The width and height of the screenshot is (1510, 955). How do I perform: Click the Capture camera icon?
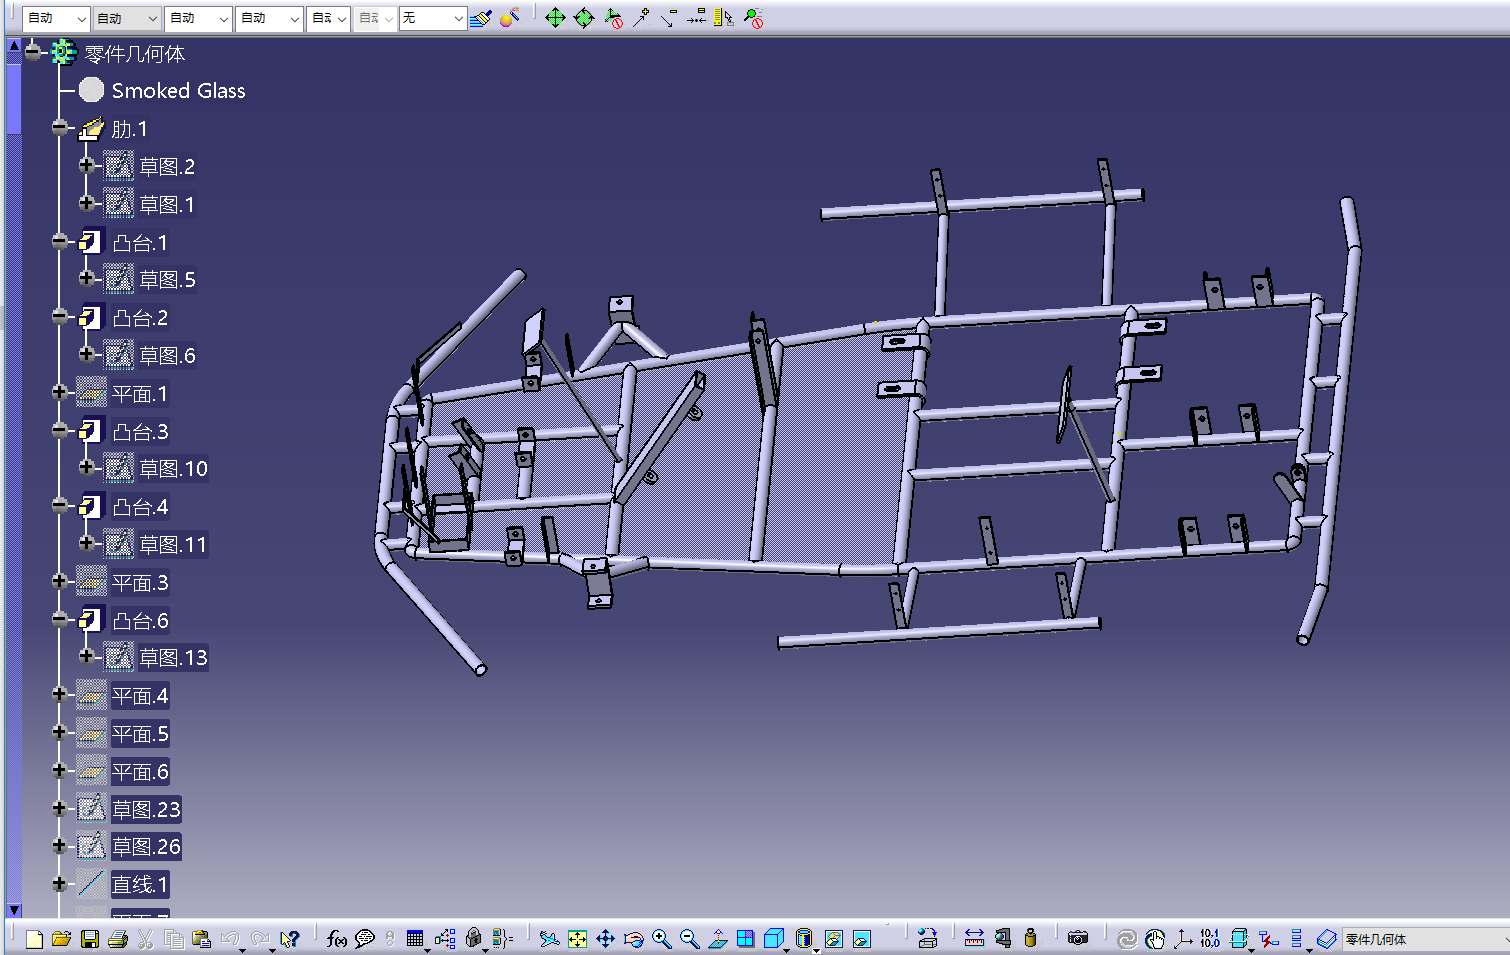point(1078,939)
